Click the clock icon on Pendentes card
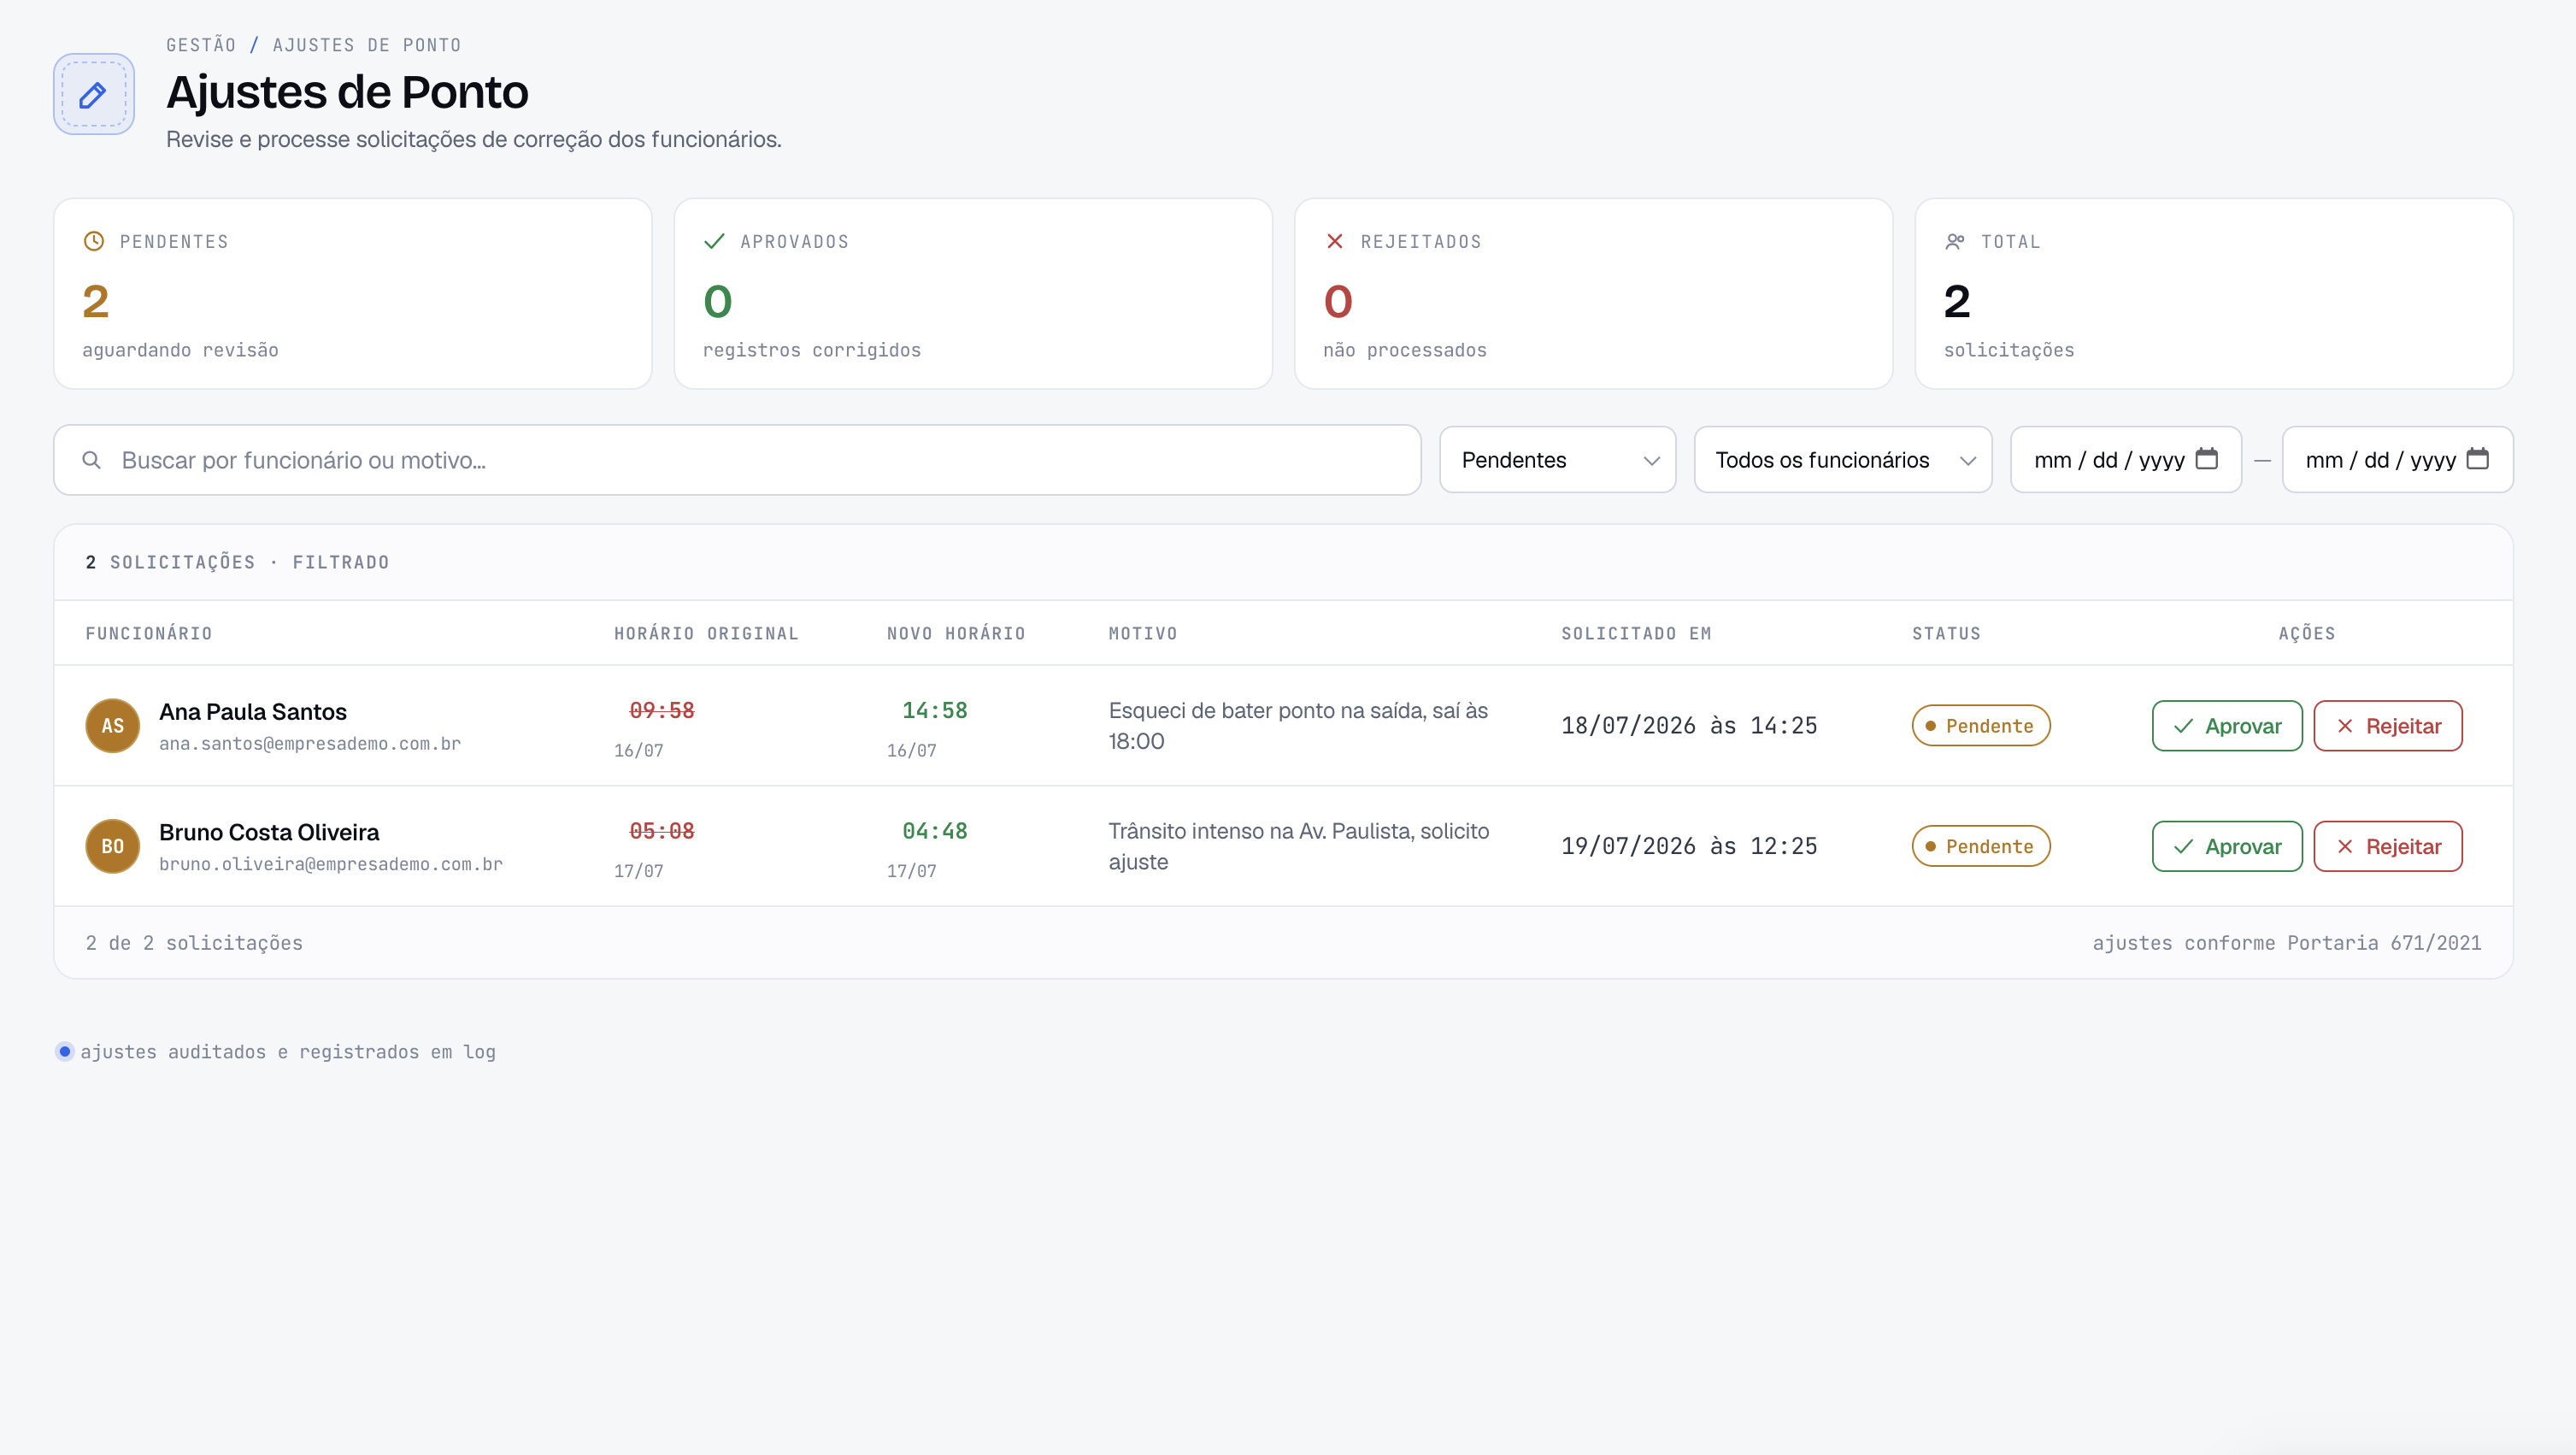 click(x=94, y=241)
